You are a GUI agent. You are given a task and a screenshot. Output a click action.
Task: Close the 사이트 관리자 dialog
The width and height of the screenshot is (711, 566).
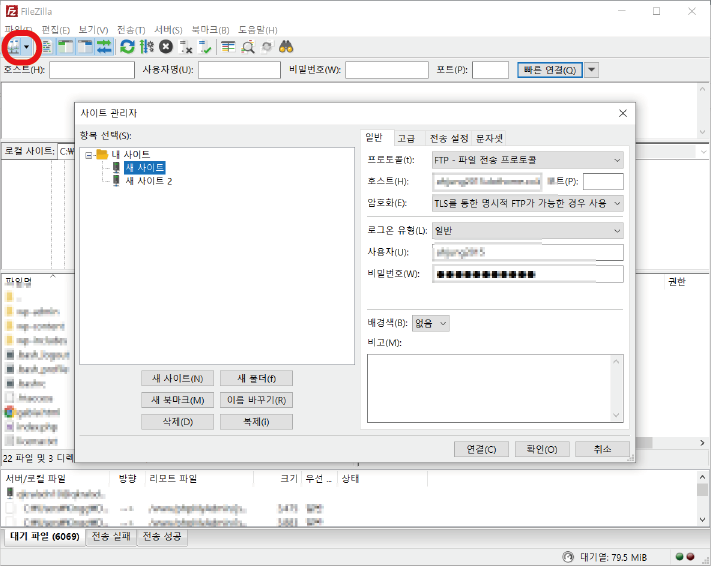point(623,113)
